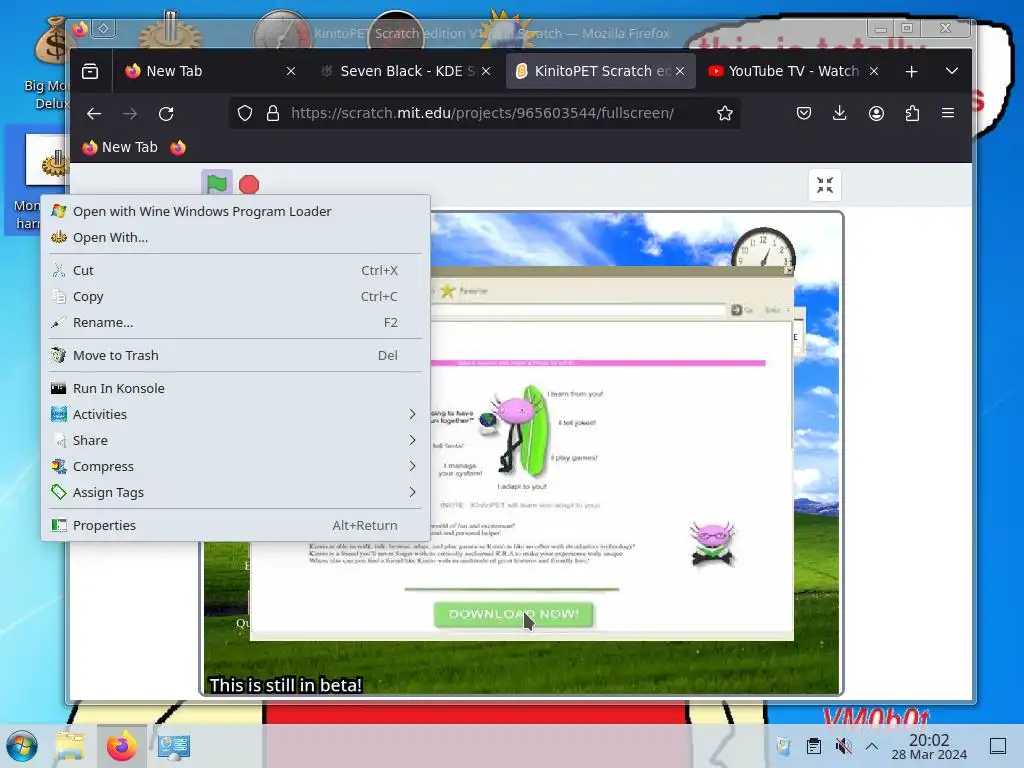Open Firefox hamburger application menu
Image resolution: width=1024 pixels, height=768 pixels.
(x=948, y=113)
